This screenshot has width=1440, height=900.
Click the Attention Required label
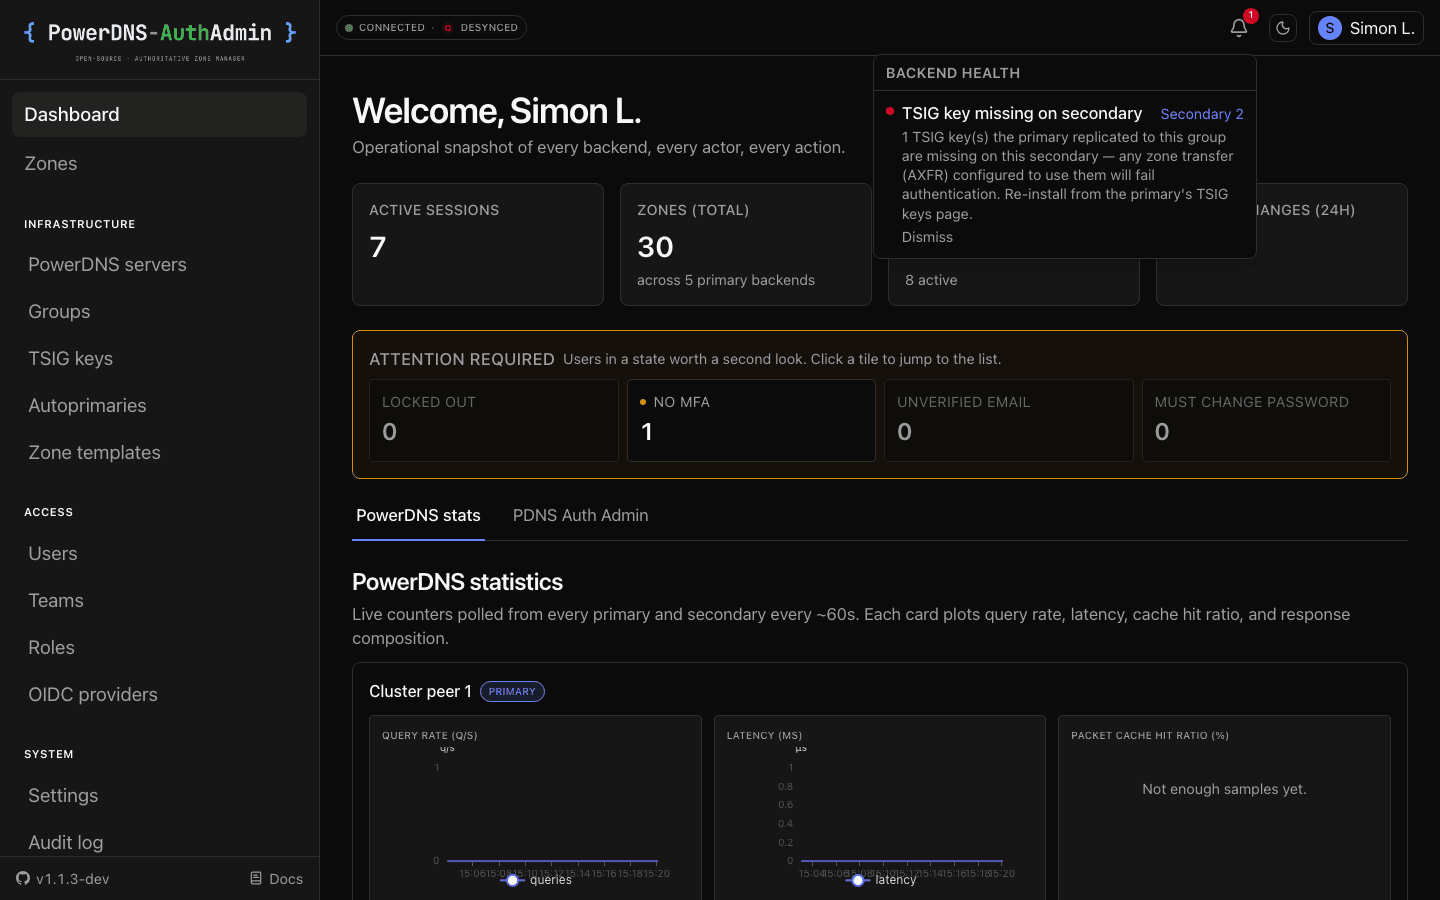pyautogui.click(x=462, y=359)
